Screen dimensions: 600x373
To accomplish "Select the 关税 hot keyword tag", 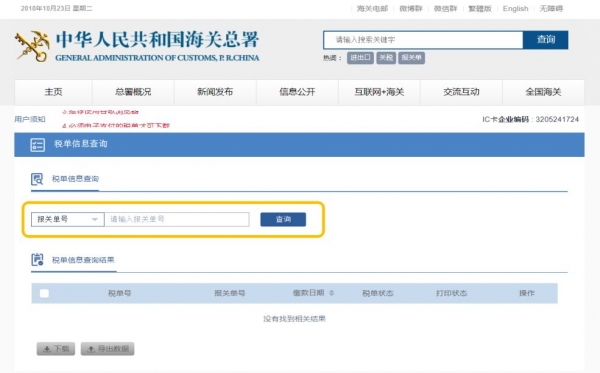I will click(x=386, y=58).
